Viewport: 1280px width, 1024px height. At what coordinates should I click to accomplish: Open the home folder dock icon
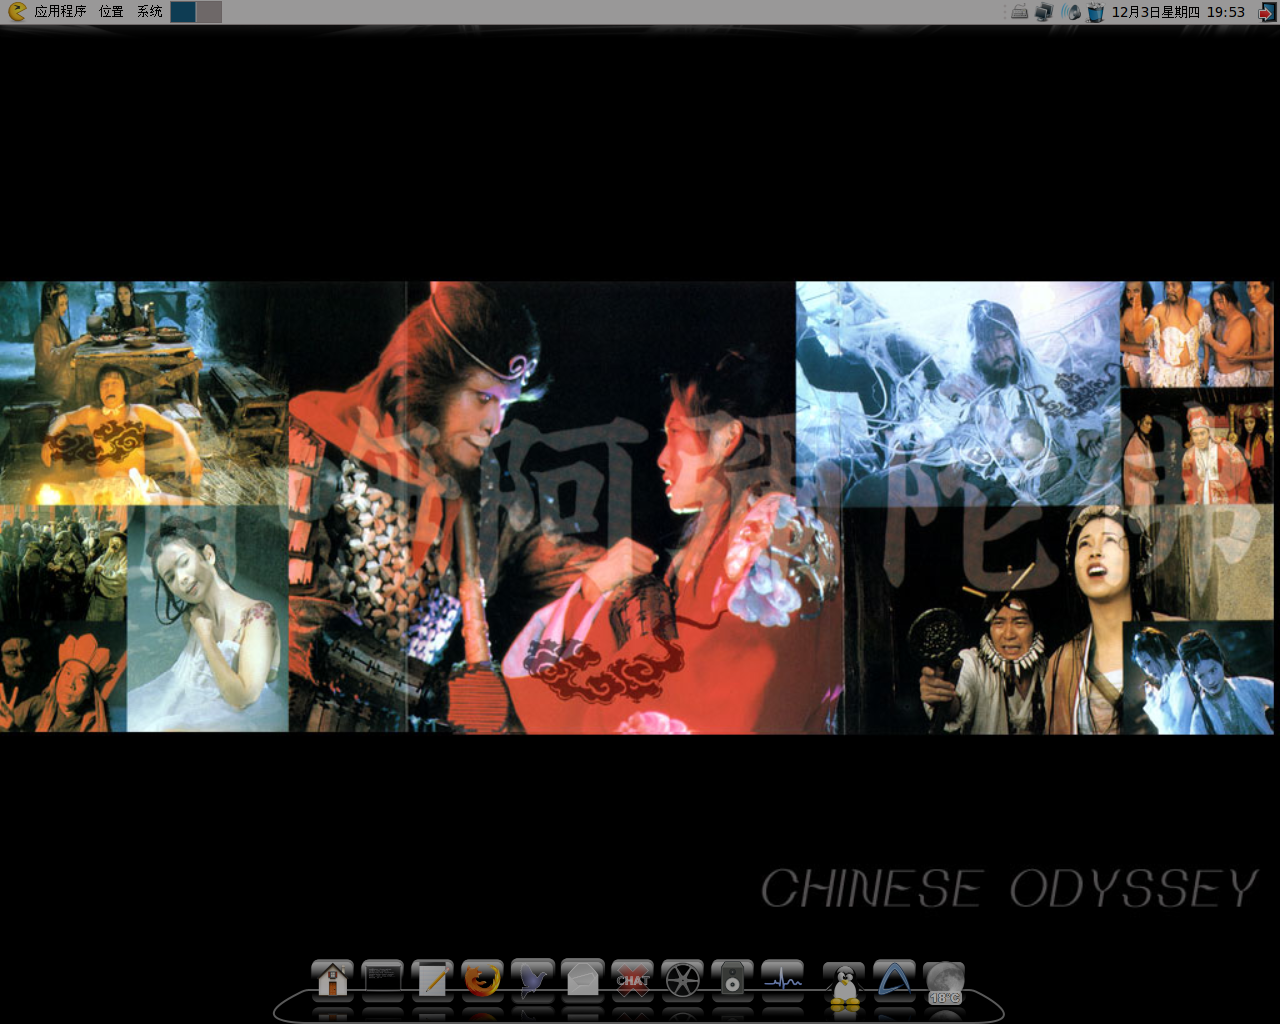coord(332,980)
